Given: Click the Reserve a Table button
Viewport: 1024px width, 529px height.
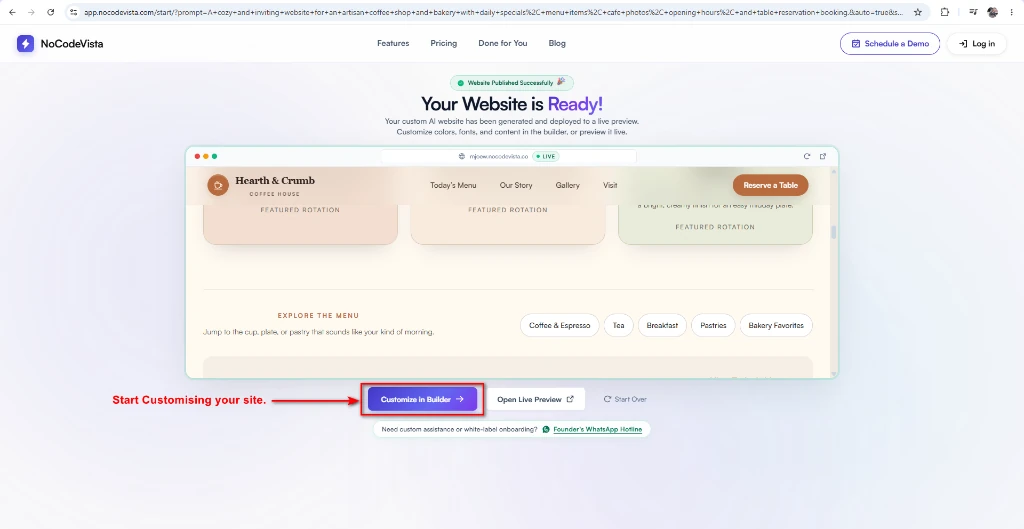Looking at the screenshot, I should click(770, 185).
